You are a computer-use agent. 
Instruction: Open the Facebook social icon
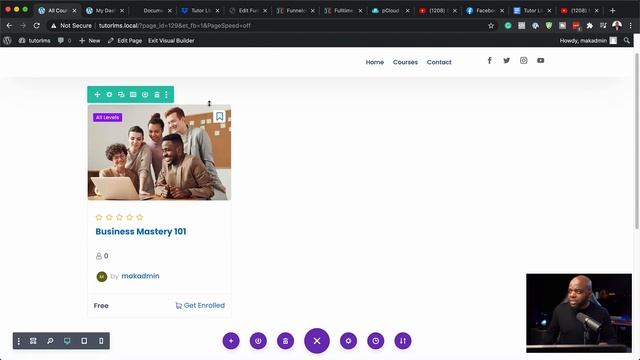(x=489, y=60)
